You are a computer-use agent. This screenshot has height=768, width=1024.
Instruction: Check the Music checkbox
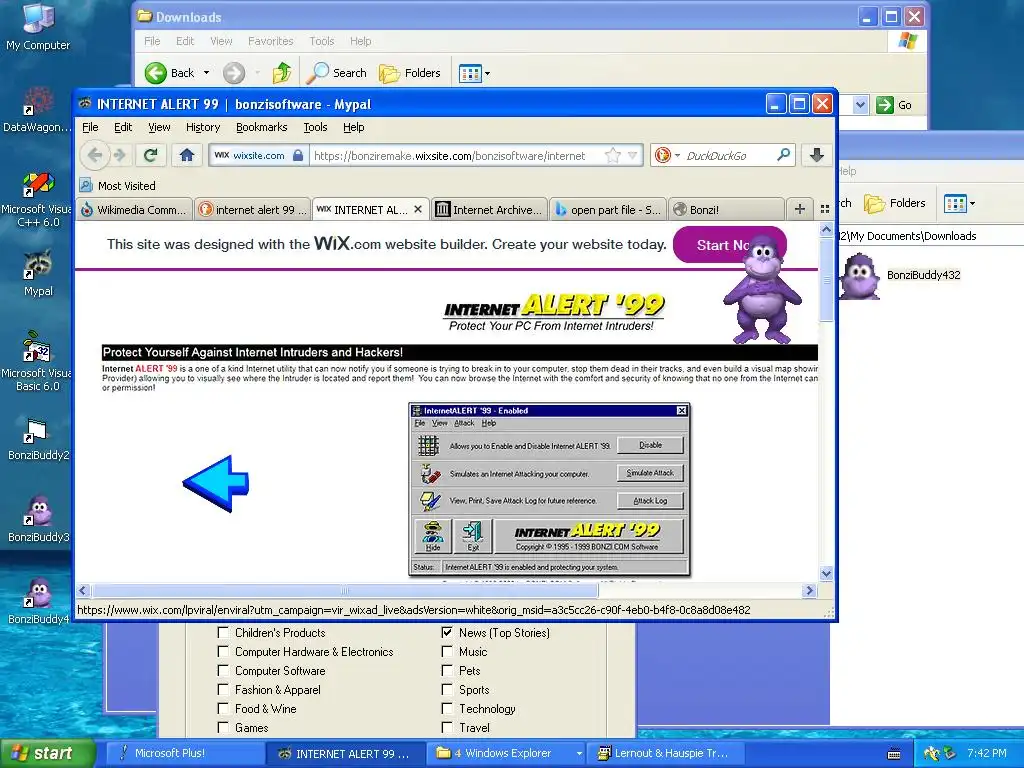447,651
